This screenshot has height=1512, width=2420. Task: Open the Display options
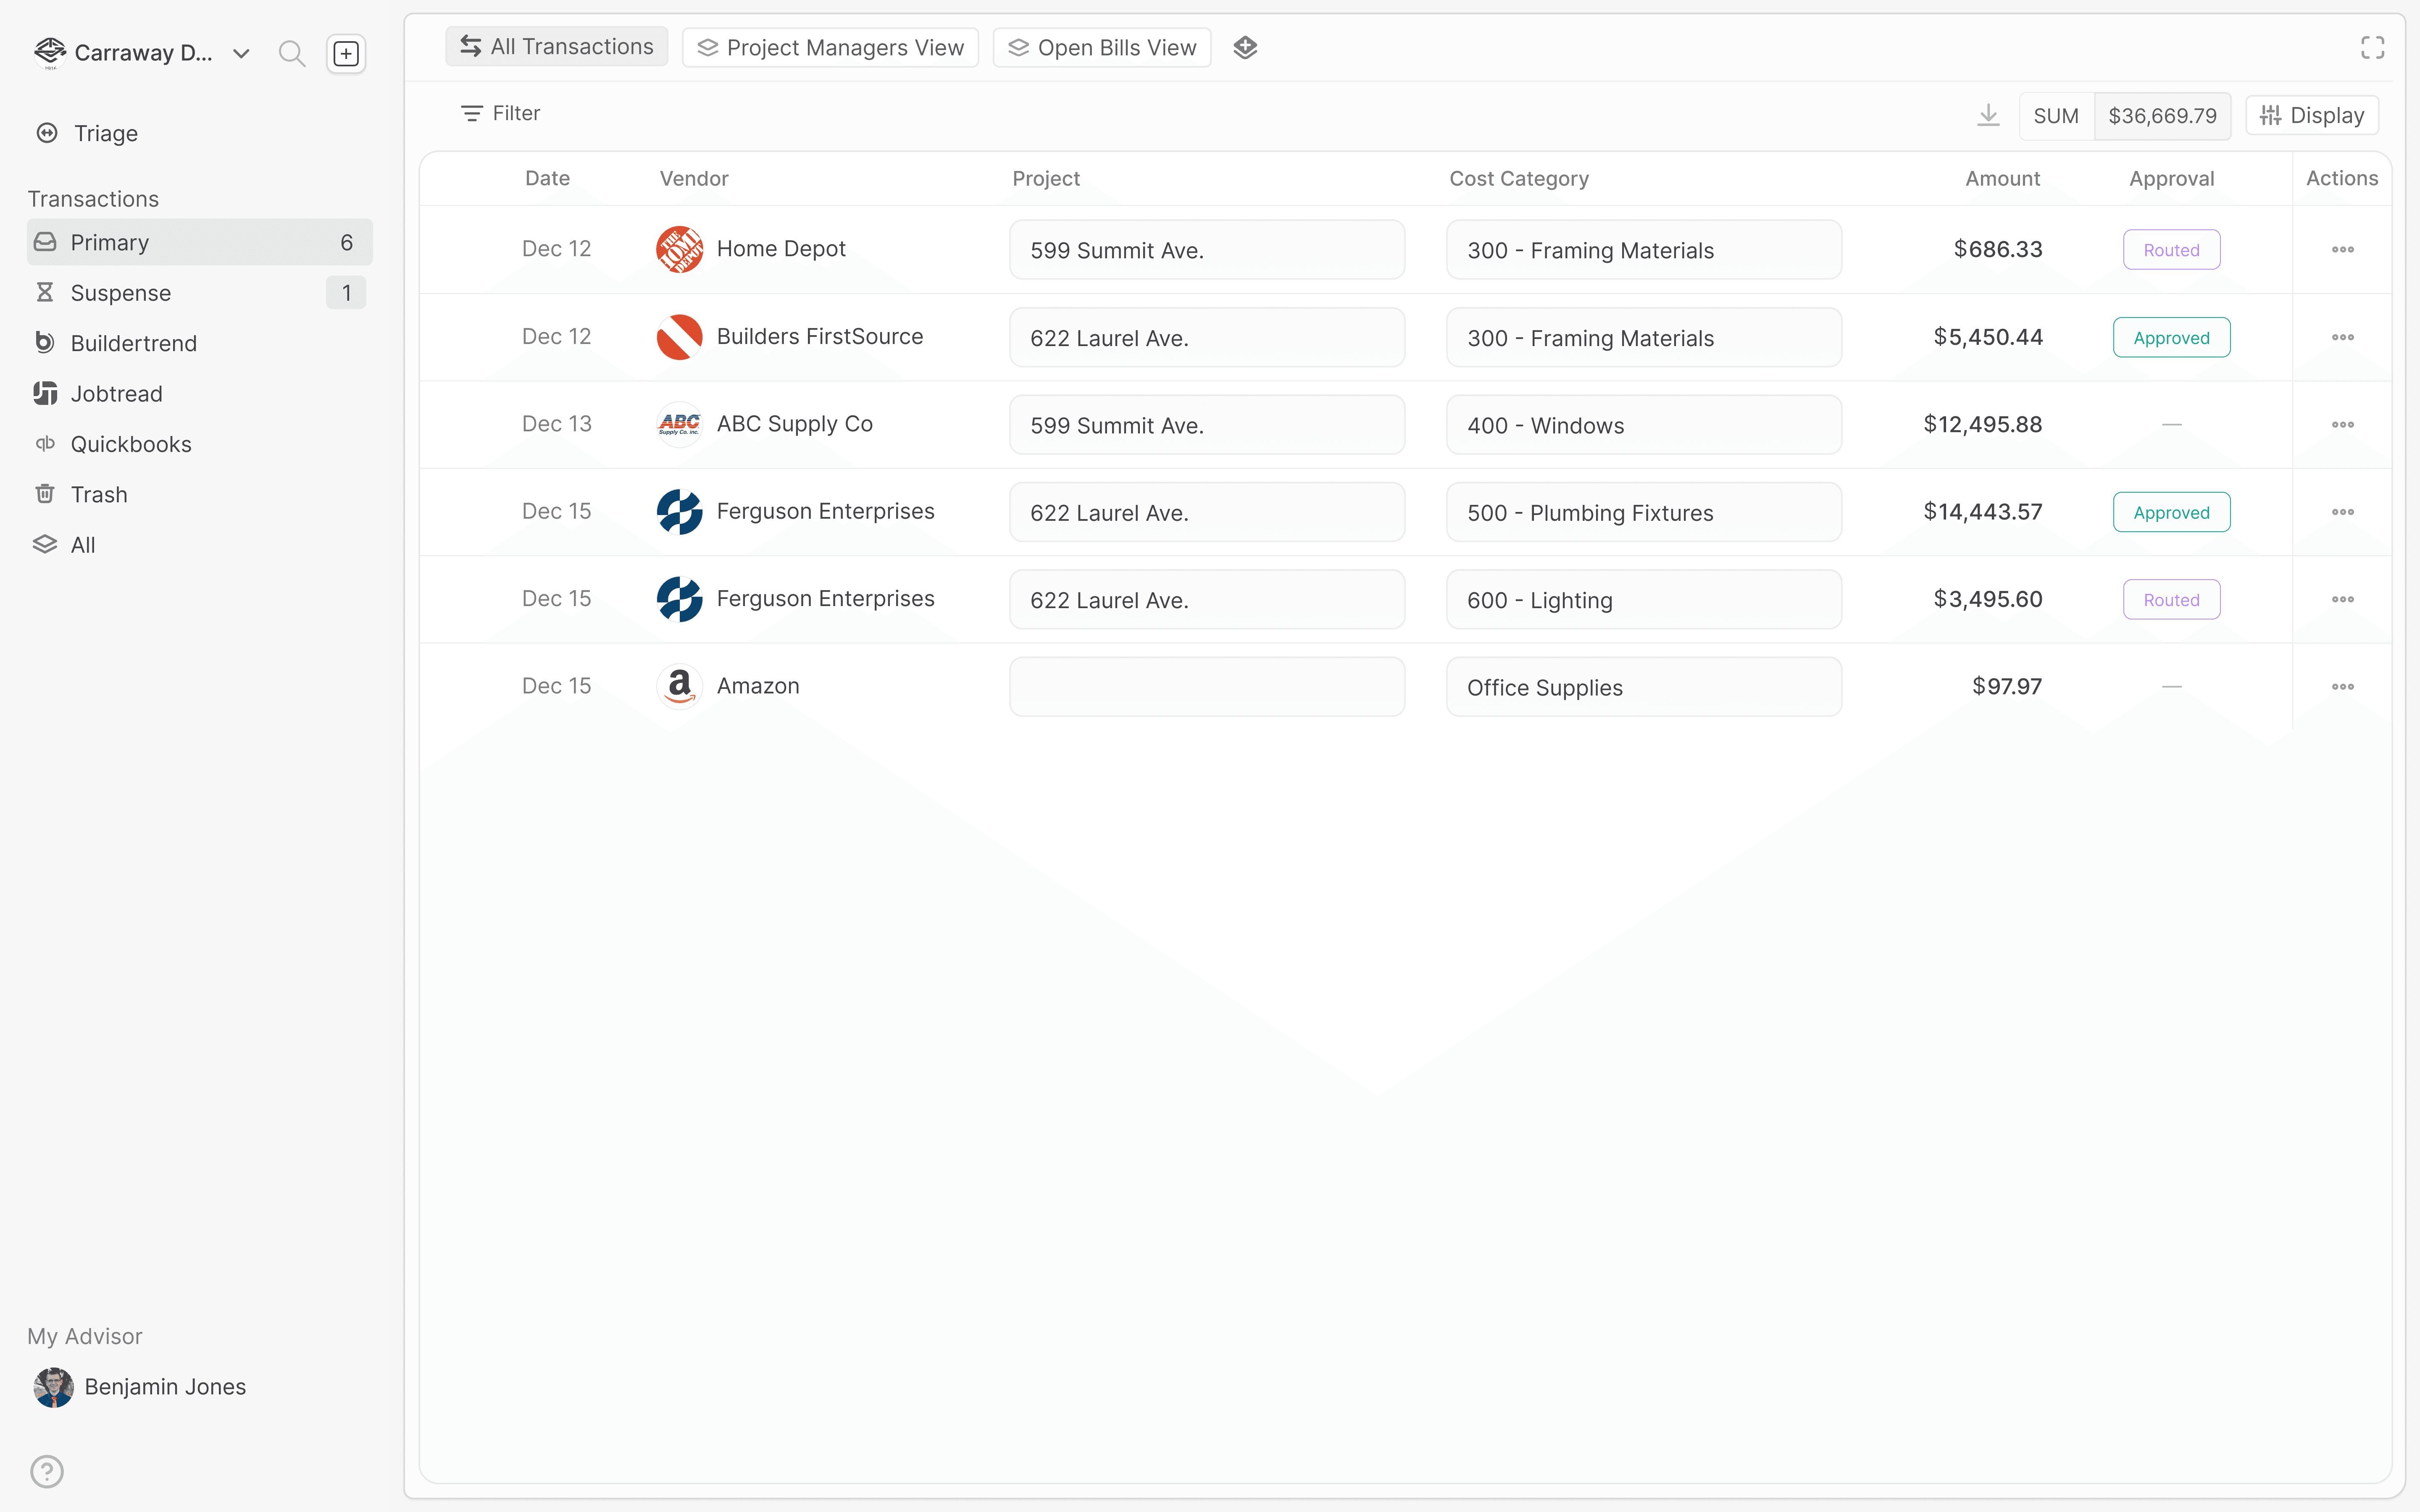point(2311,115)
